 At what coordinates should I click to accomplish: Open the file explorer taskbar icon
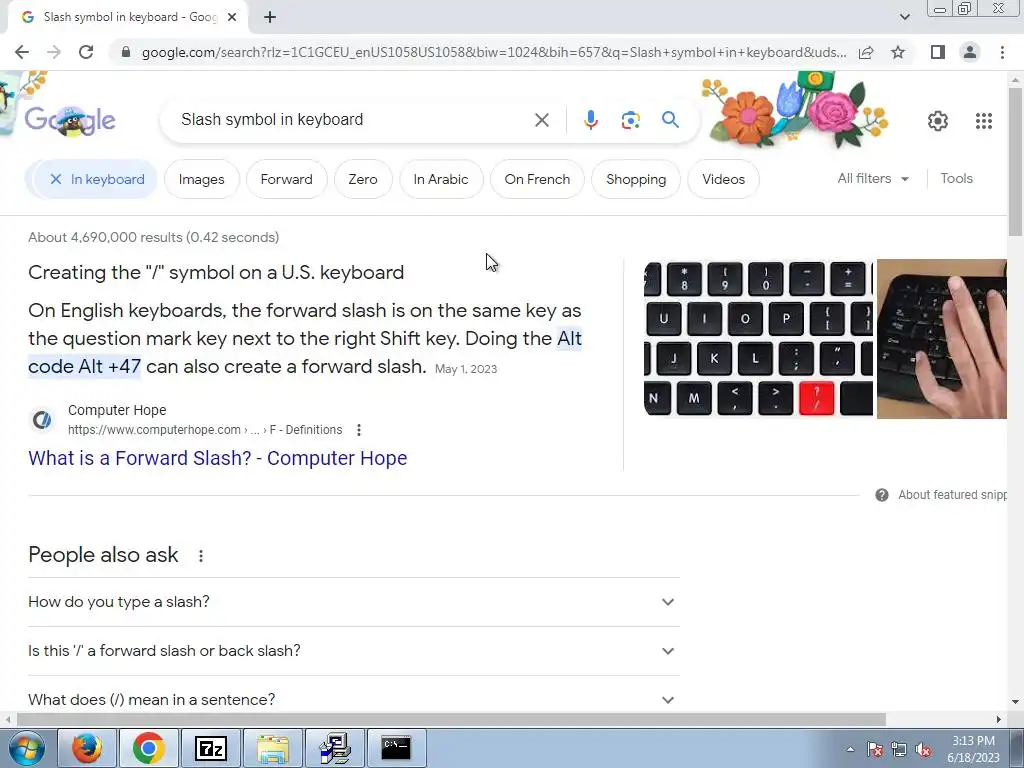(x=272, y=748)
